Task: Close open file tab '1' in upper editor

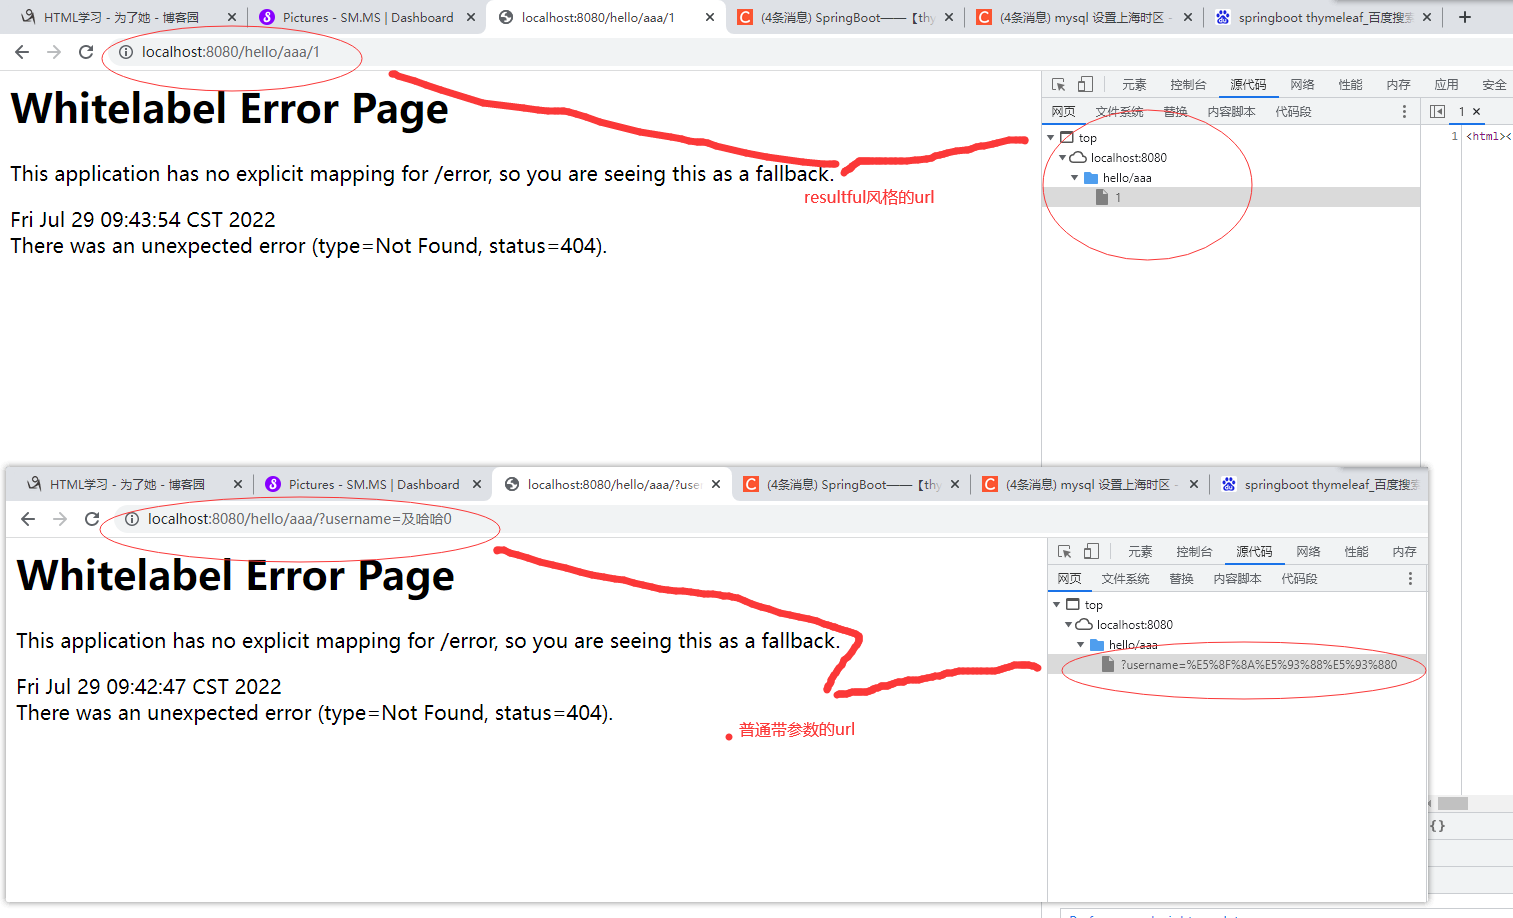Action: tap(1476, 112)
